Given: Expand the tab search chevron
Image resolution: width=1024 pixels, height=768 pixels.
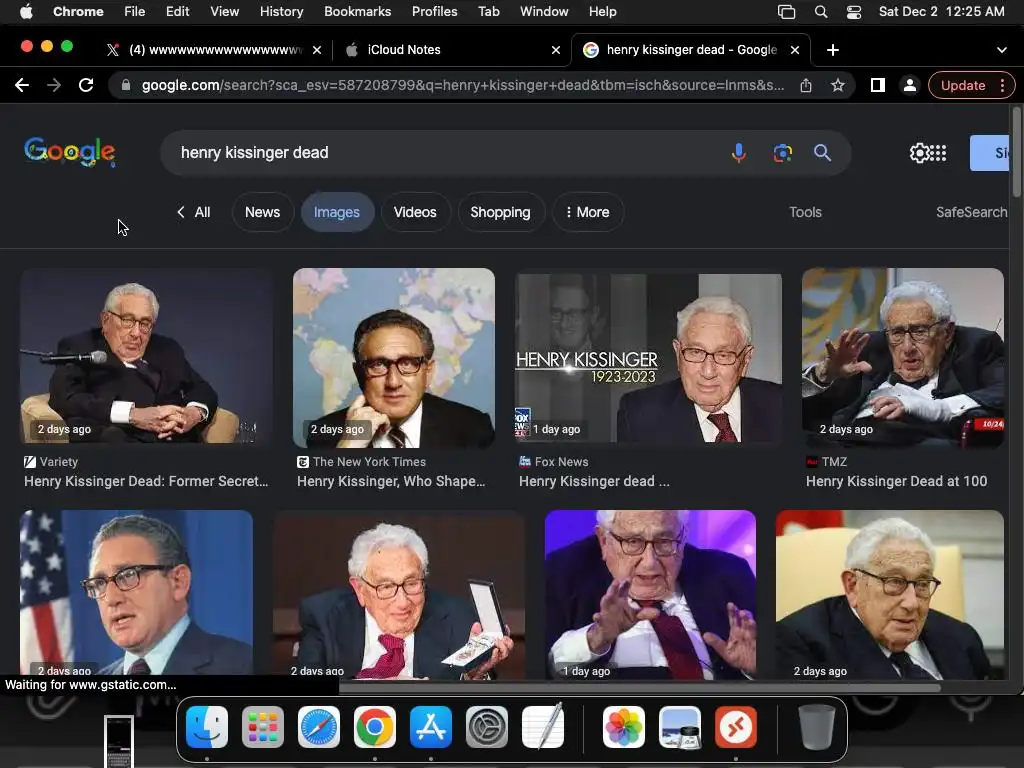Looking at the screenshot, I should tap(1002, 50).
